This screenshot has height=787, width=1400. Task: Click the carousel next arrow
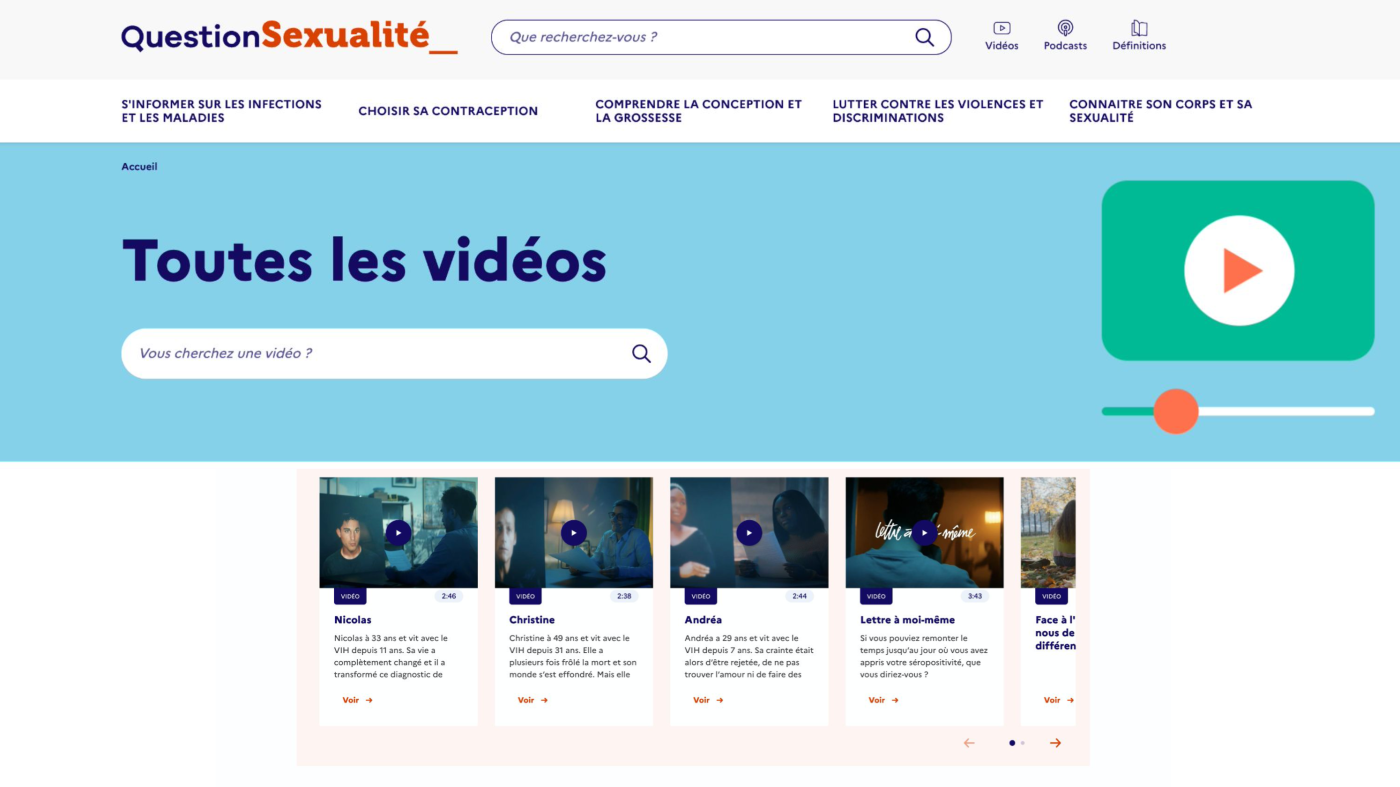click(x=1055, y=743)
